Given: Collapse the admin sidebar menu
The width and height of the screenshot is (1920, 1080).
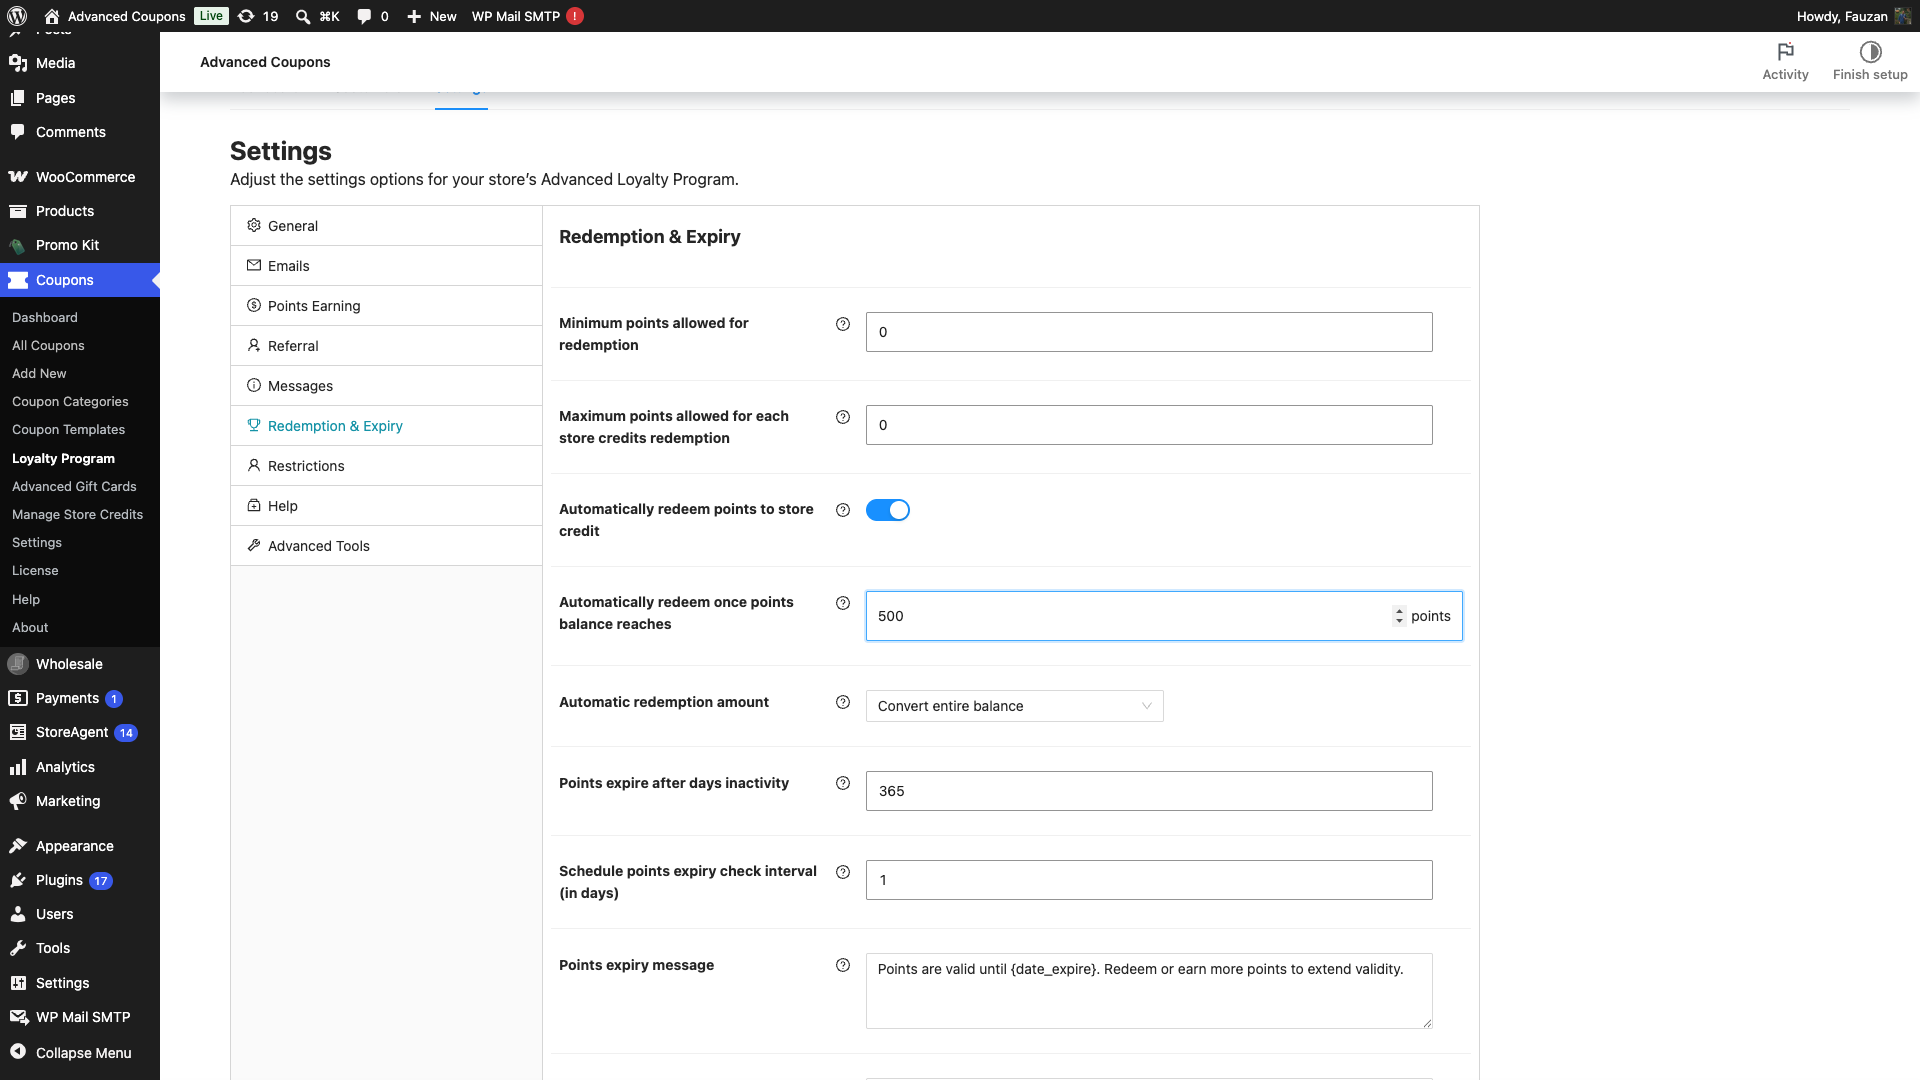Looking at the screenshot, I should point(80,1053).
